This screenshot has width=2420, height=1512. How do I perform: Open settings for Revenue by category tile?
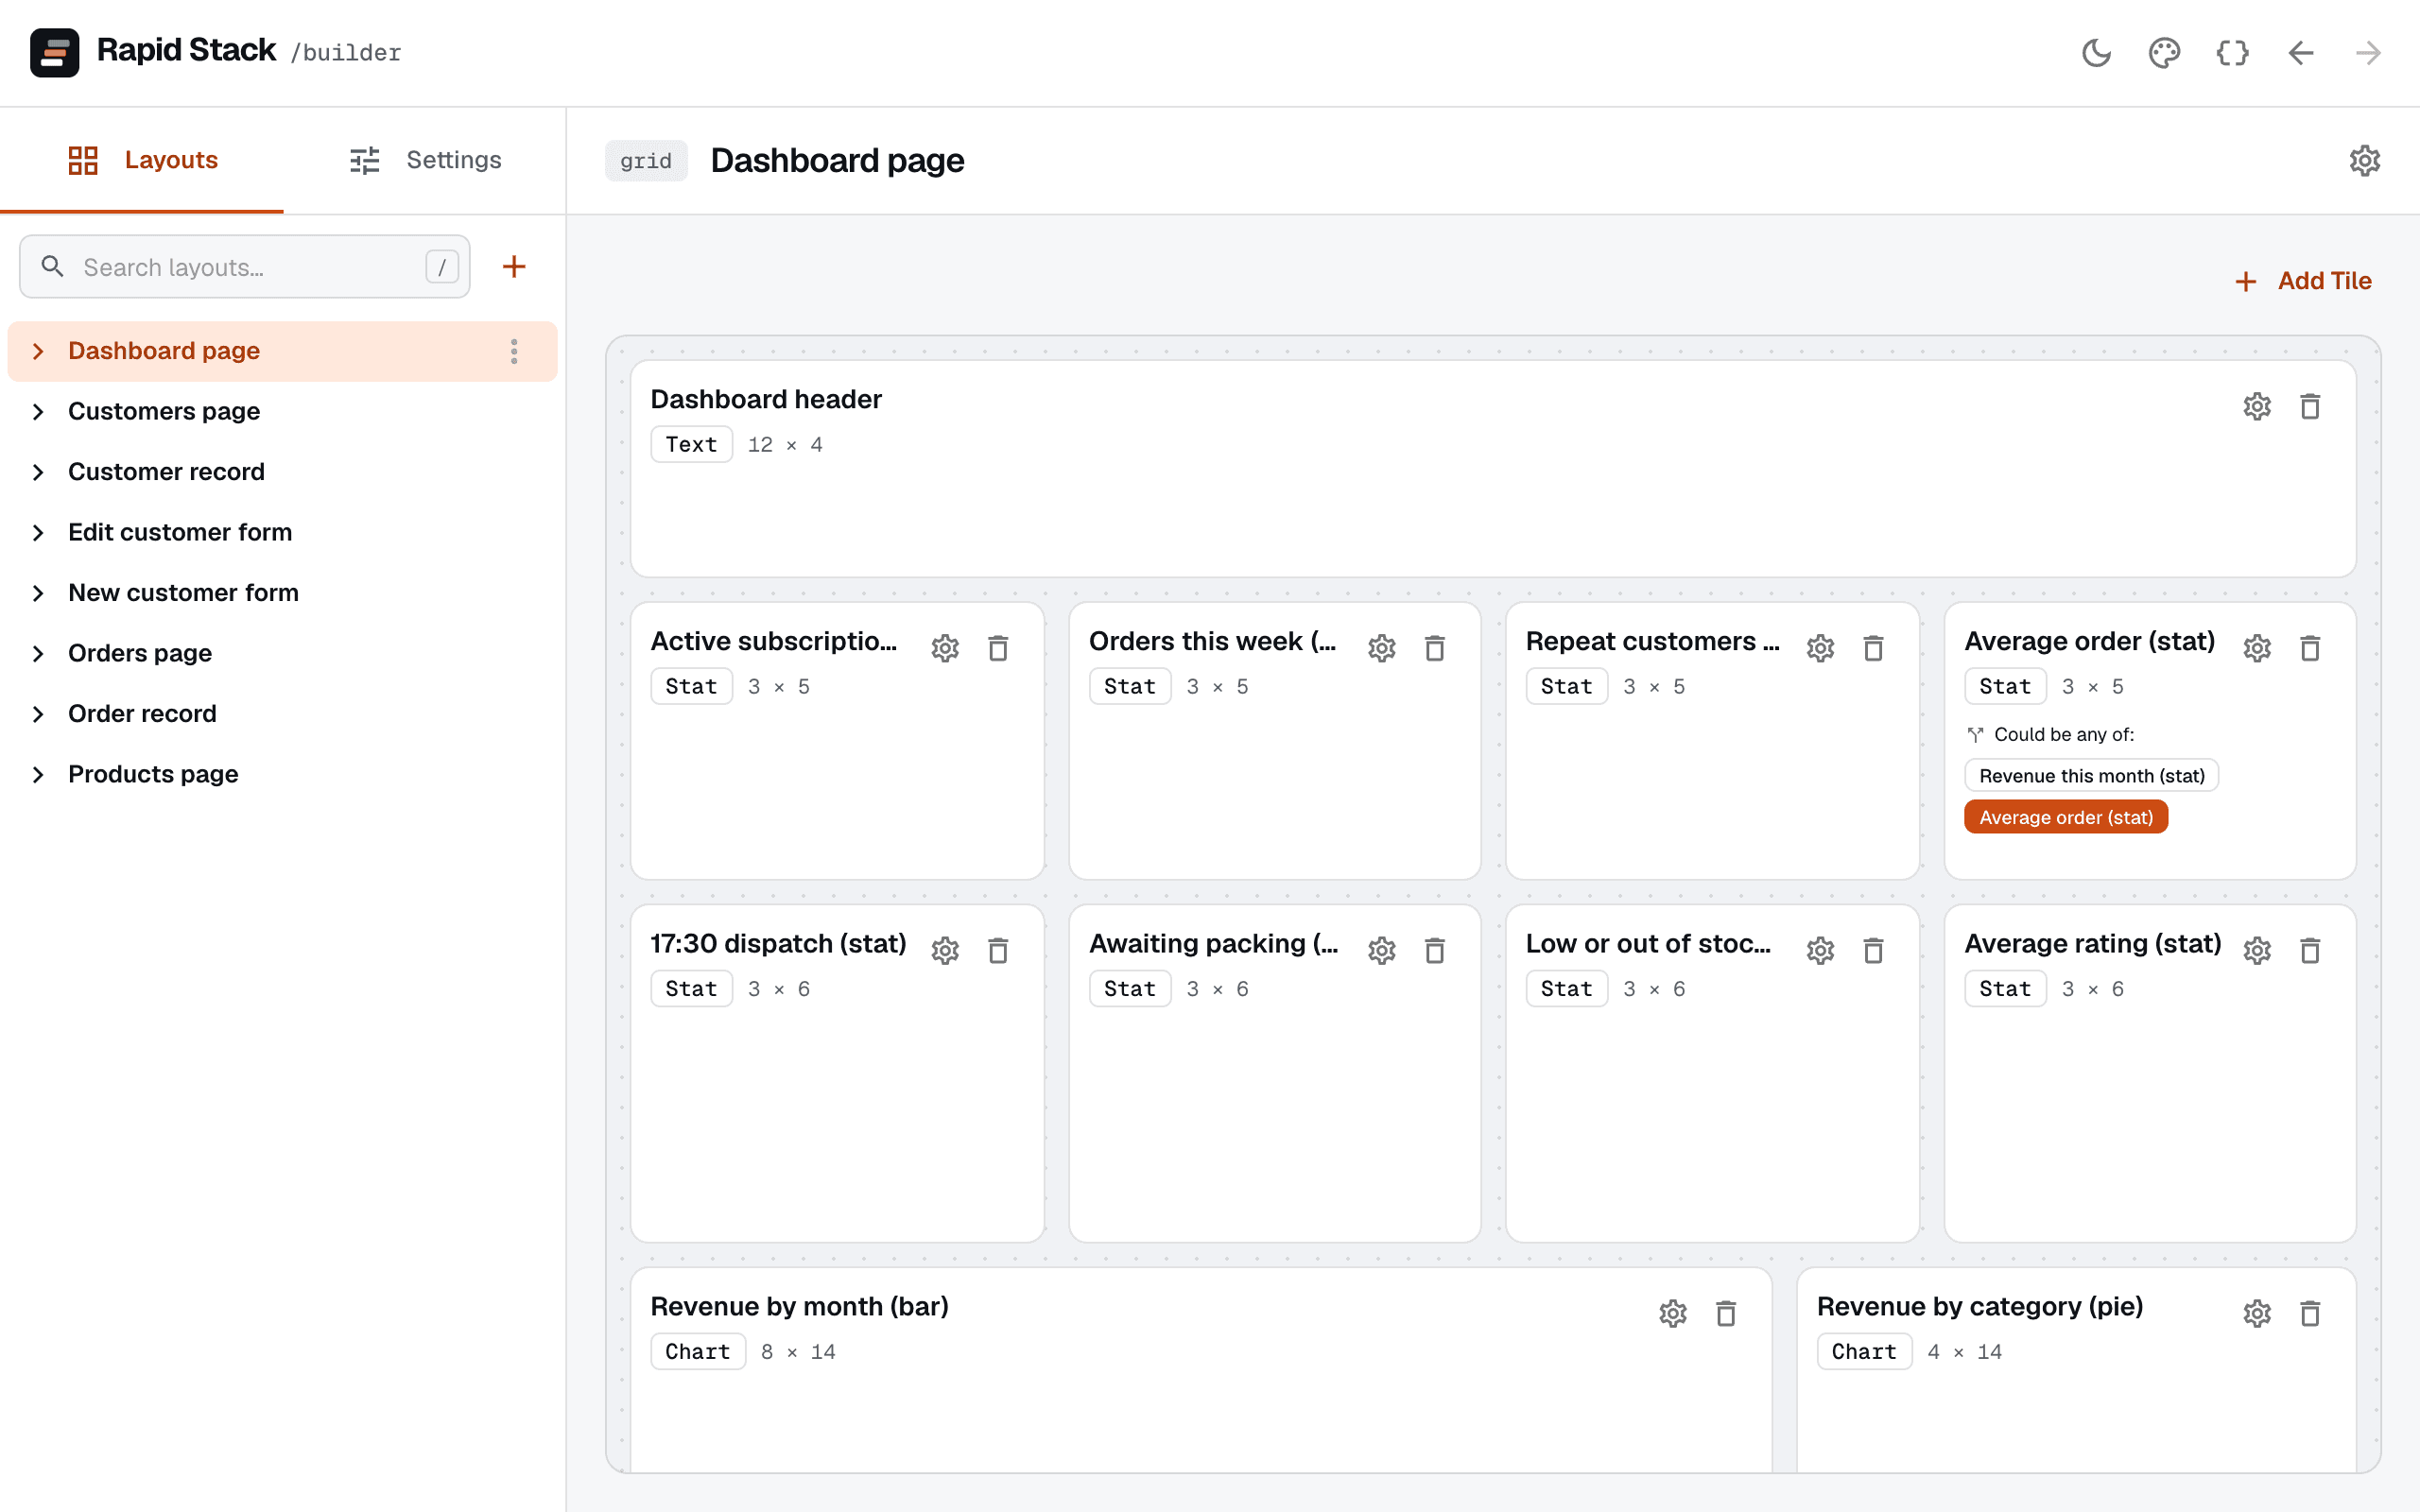pyautogui.click(x=2257, y=1314)
